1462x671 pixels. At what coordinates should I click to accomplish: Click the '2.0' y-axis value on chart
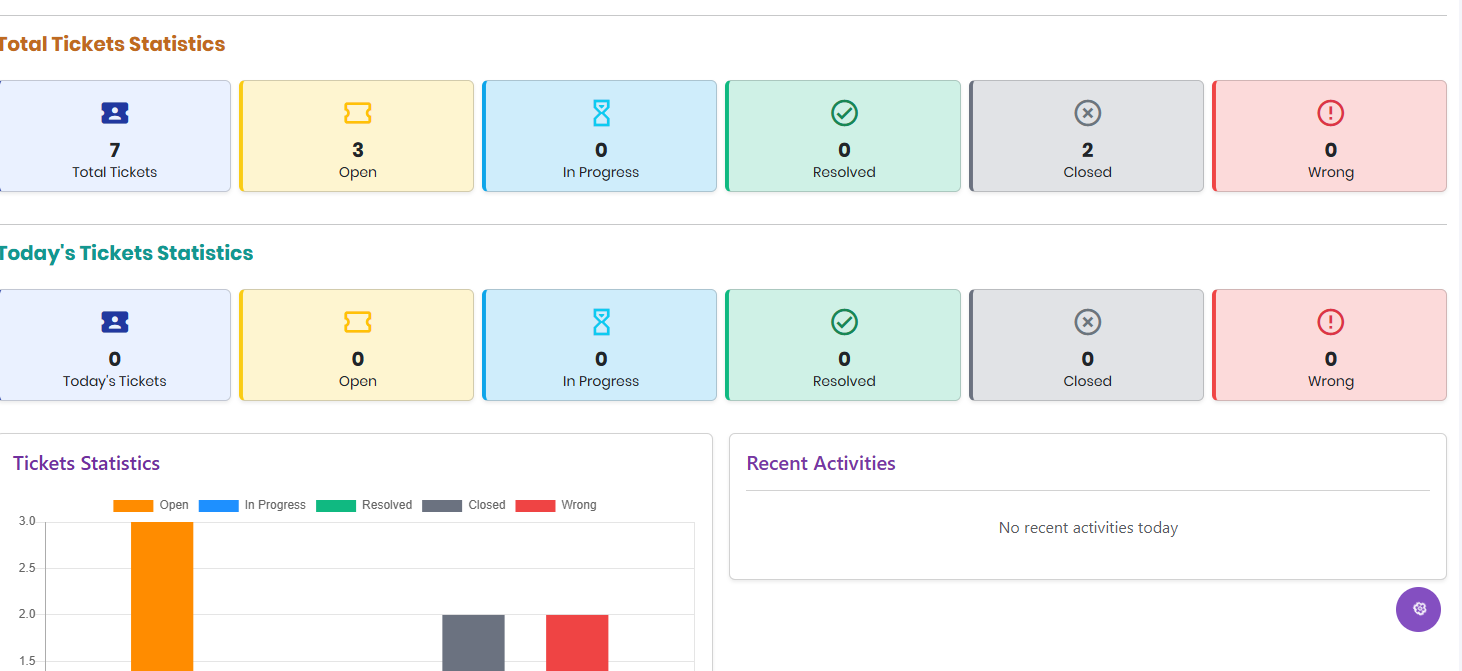point(27,614)
